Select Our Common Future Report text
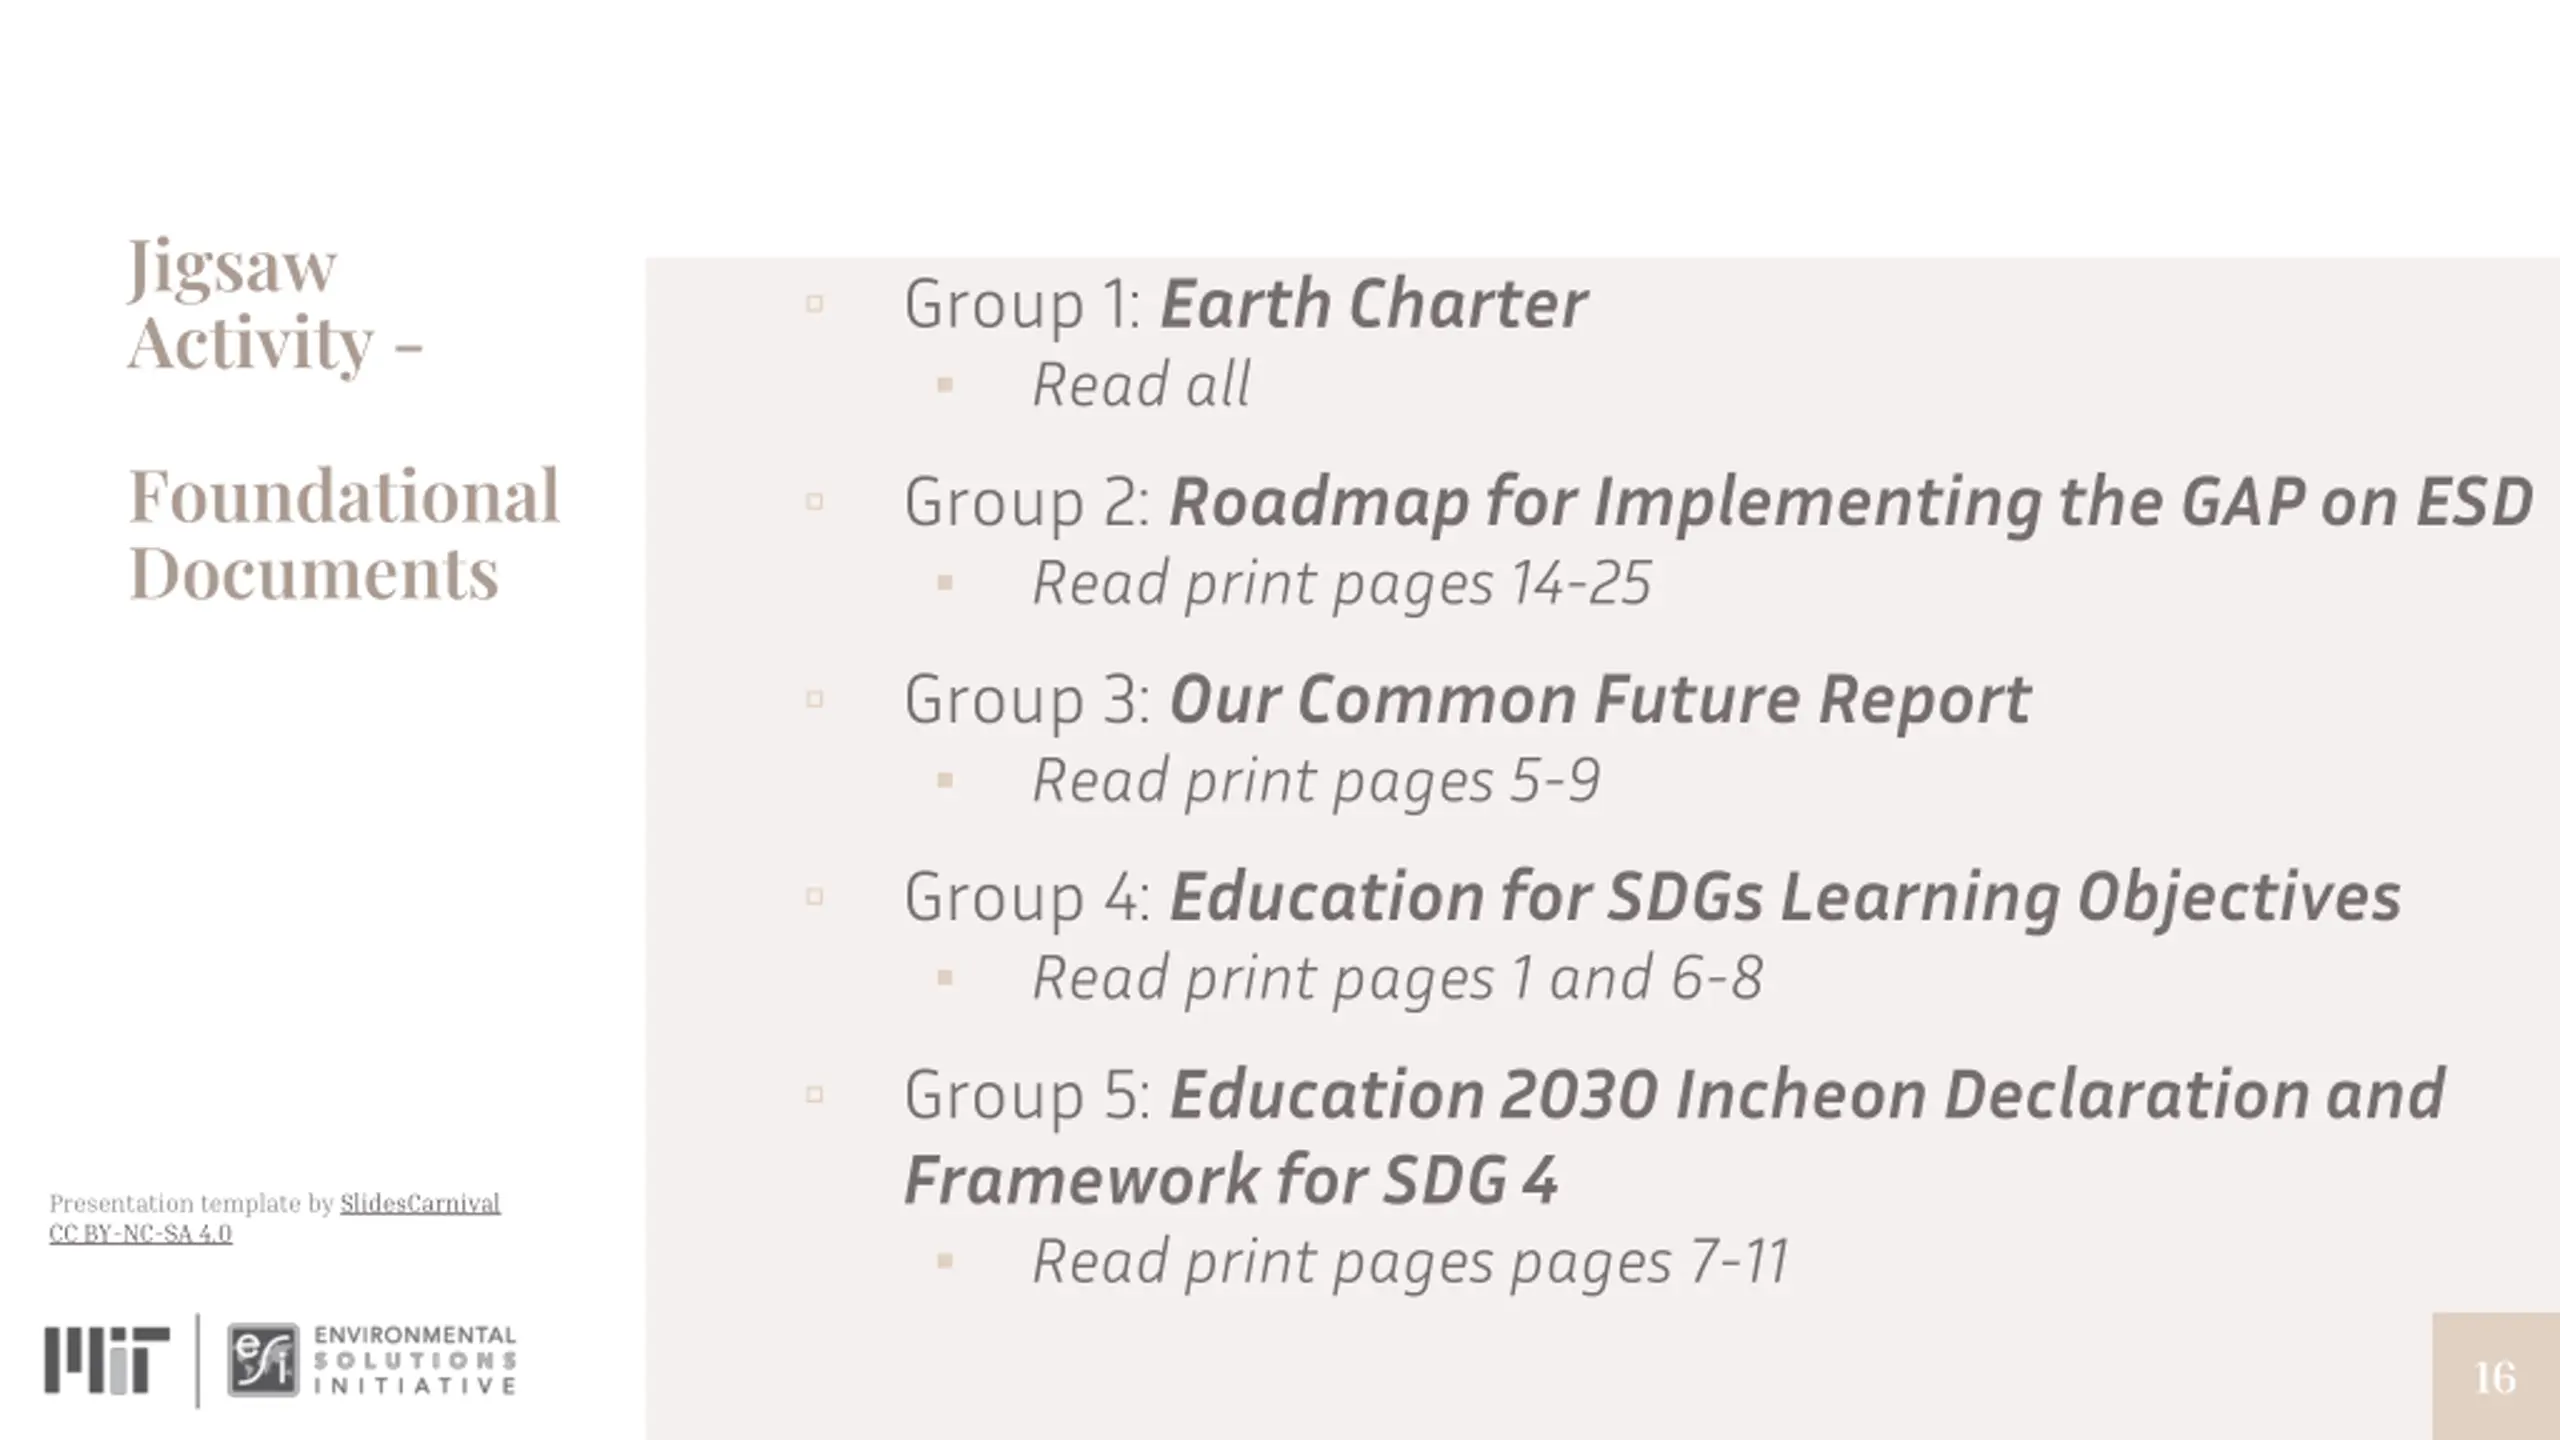Image resolution: width=2560 pixels, height=1440 pixels. click(1600, 699)
